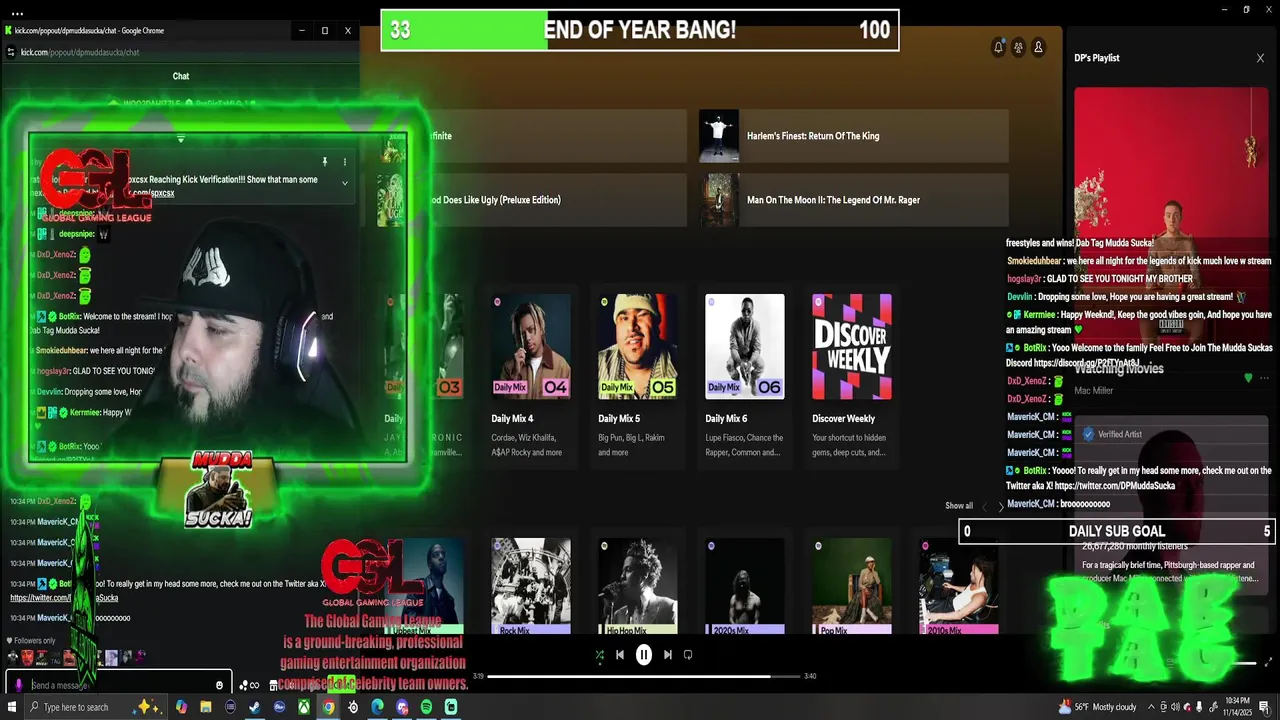Open the friend activity icon in Spotify
This screenshot has width=1280, height=720.
[x=1018, y=47]
